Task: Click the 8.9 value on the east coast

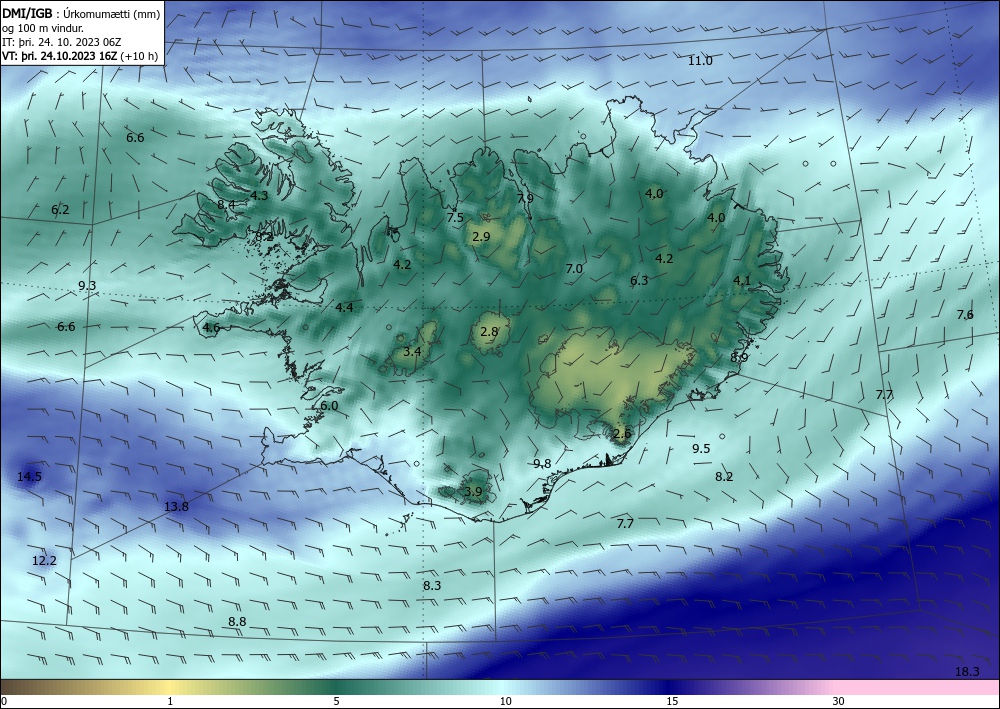Action: coord(739,358)
